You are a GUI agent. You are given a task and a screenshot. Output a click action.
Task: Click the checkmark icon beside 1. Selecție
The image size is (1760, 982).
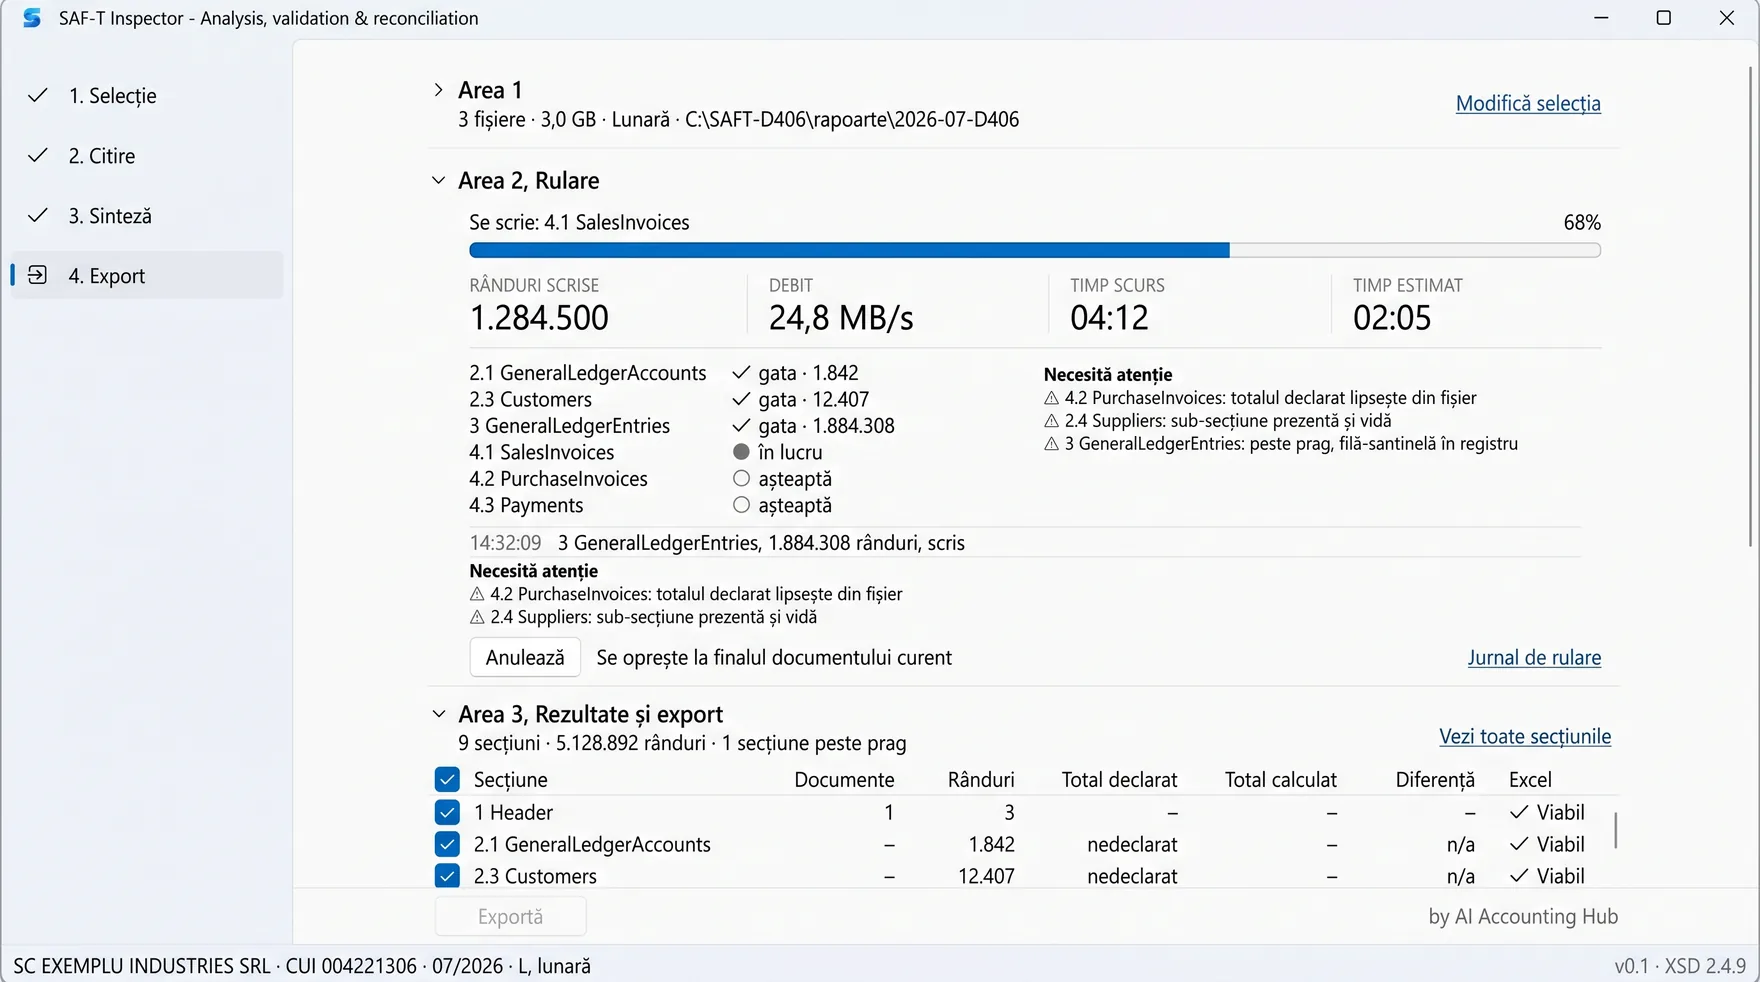(38, 96)
